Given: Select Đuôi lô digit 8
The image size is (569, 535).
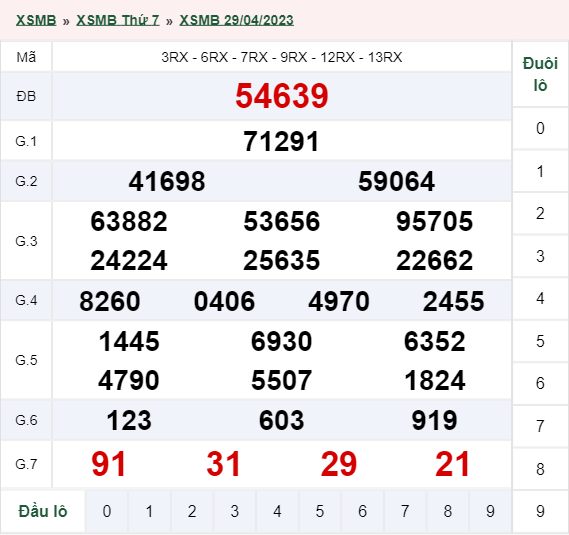Looking at the screenshot, I should 540,469.
